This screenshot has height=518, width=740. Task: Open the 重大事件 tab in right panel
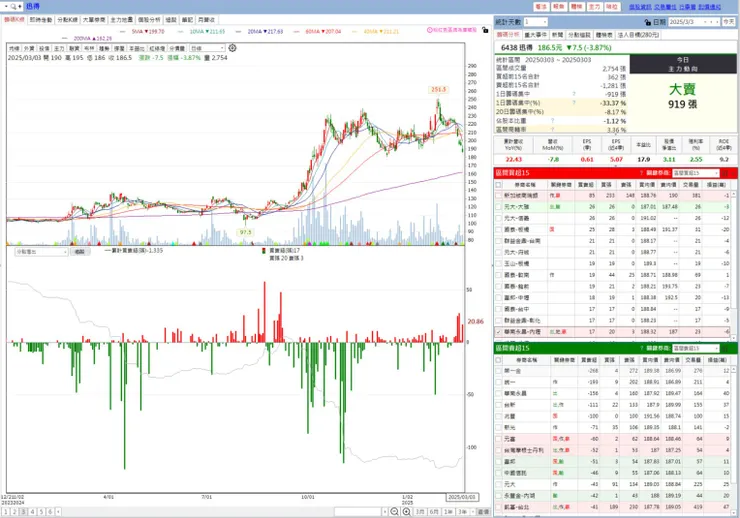coord(536,35)
